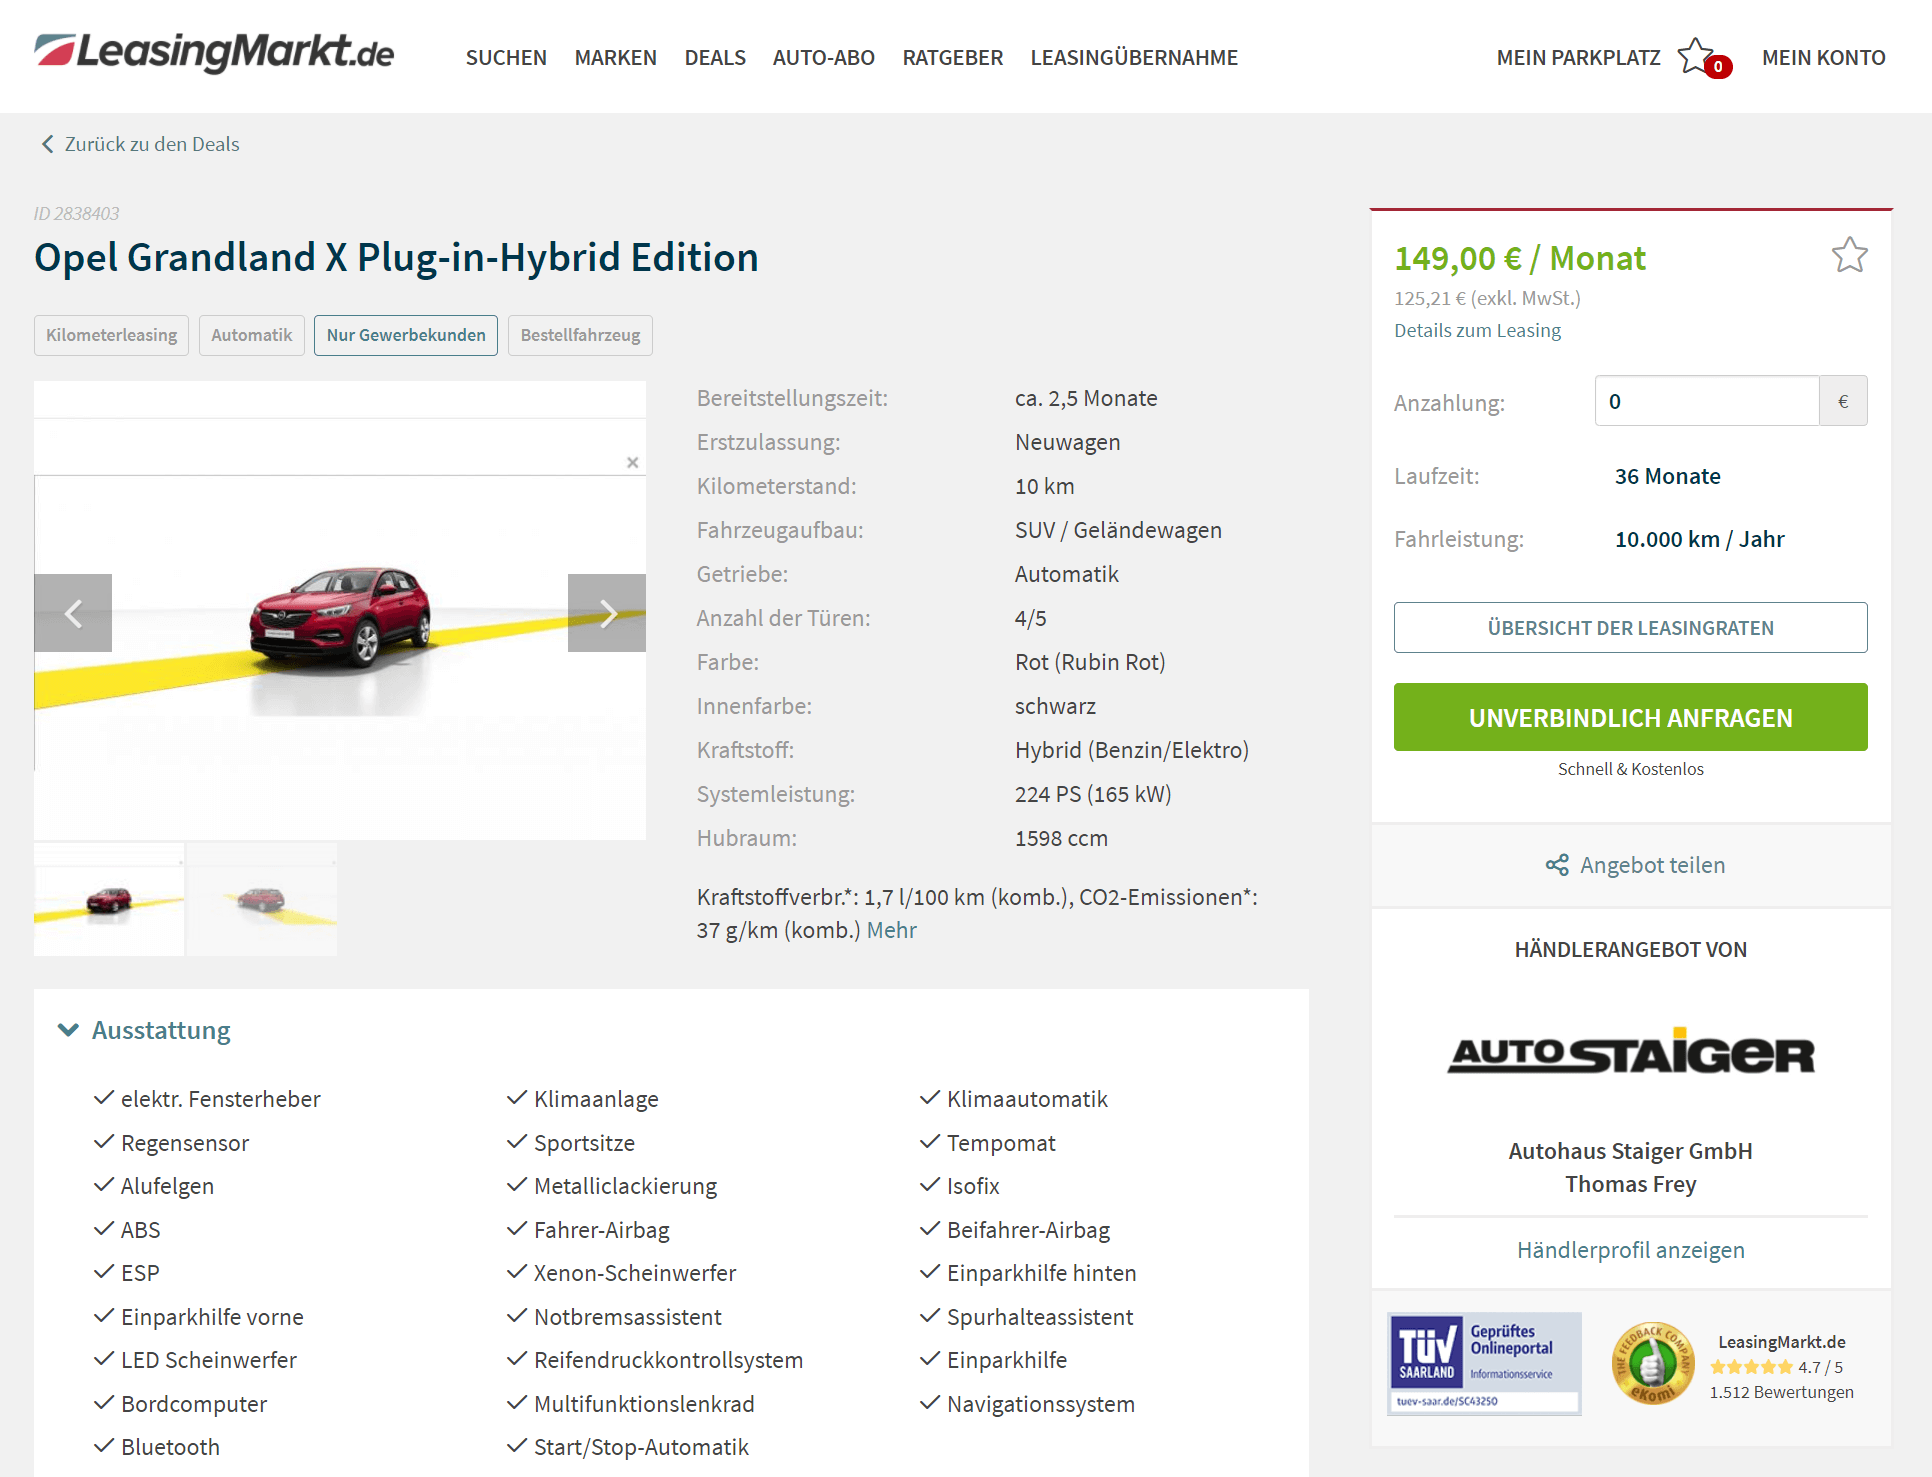Show previous car image arrow
1932x1477 pixels.
pos(73,613)
